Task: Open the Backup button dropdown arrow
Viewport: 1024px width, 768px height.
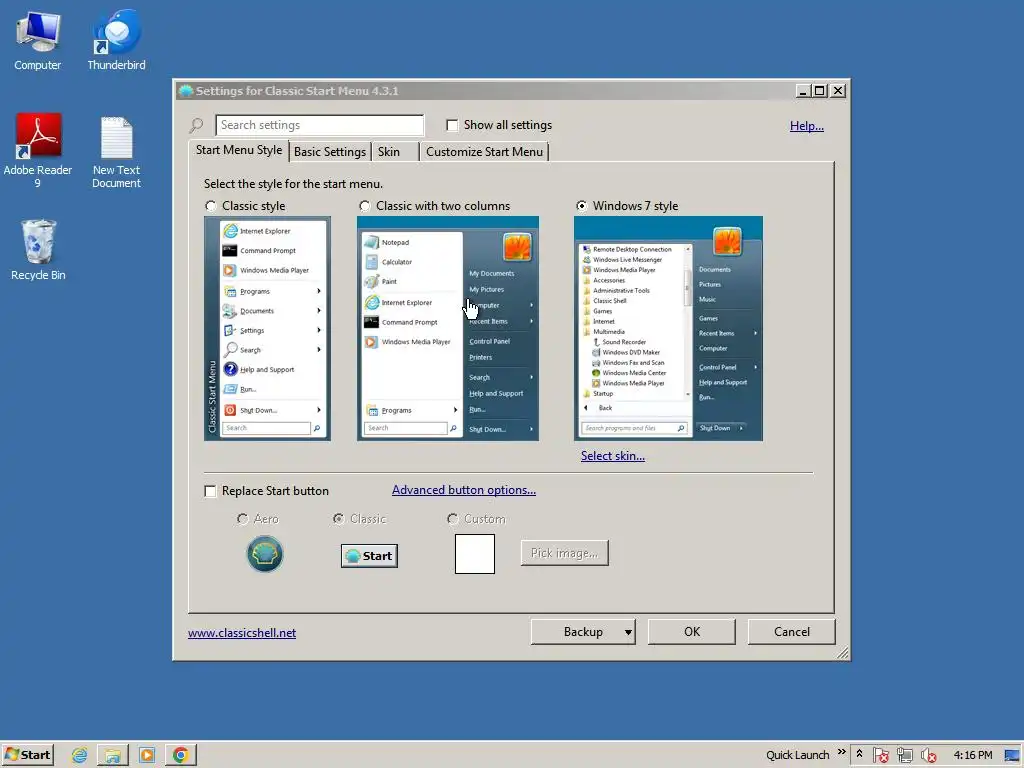Action: point(628,632)
